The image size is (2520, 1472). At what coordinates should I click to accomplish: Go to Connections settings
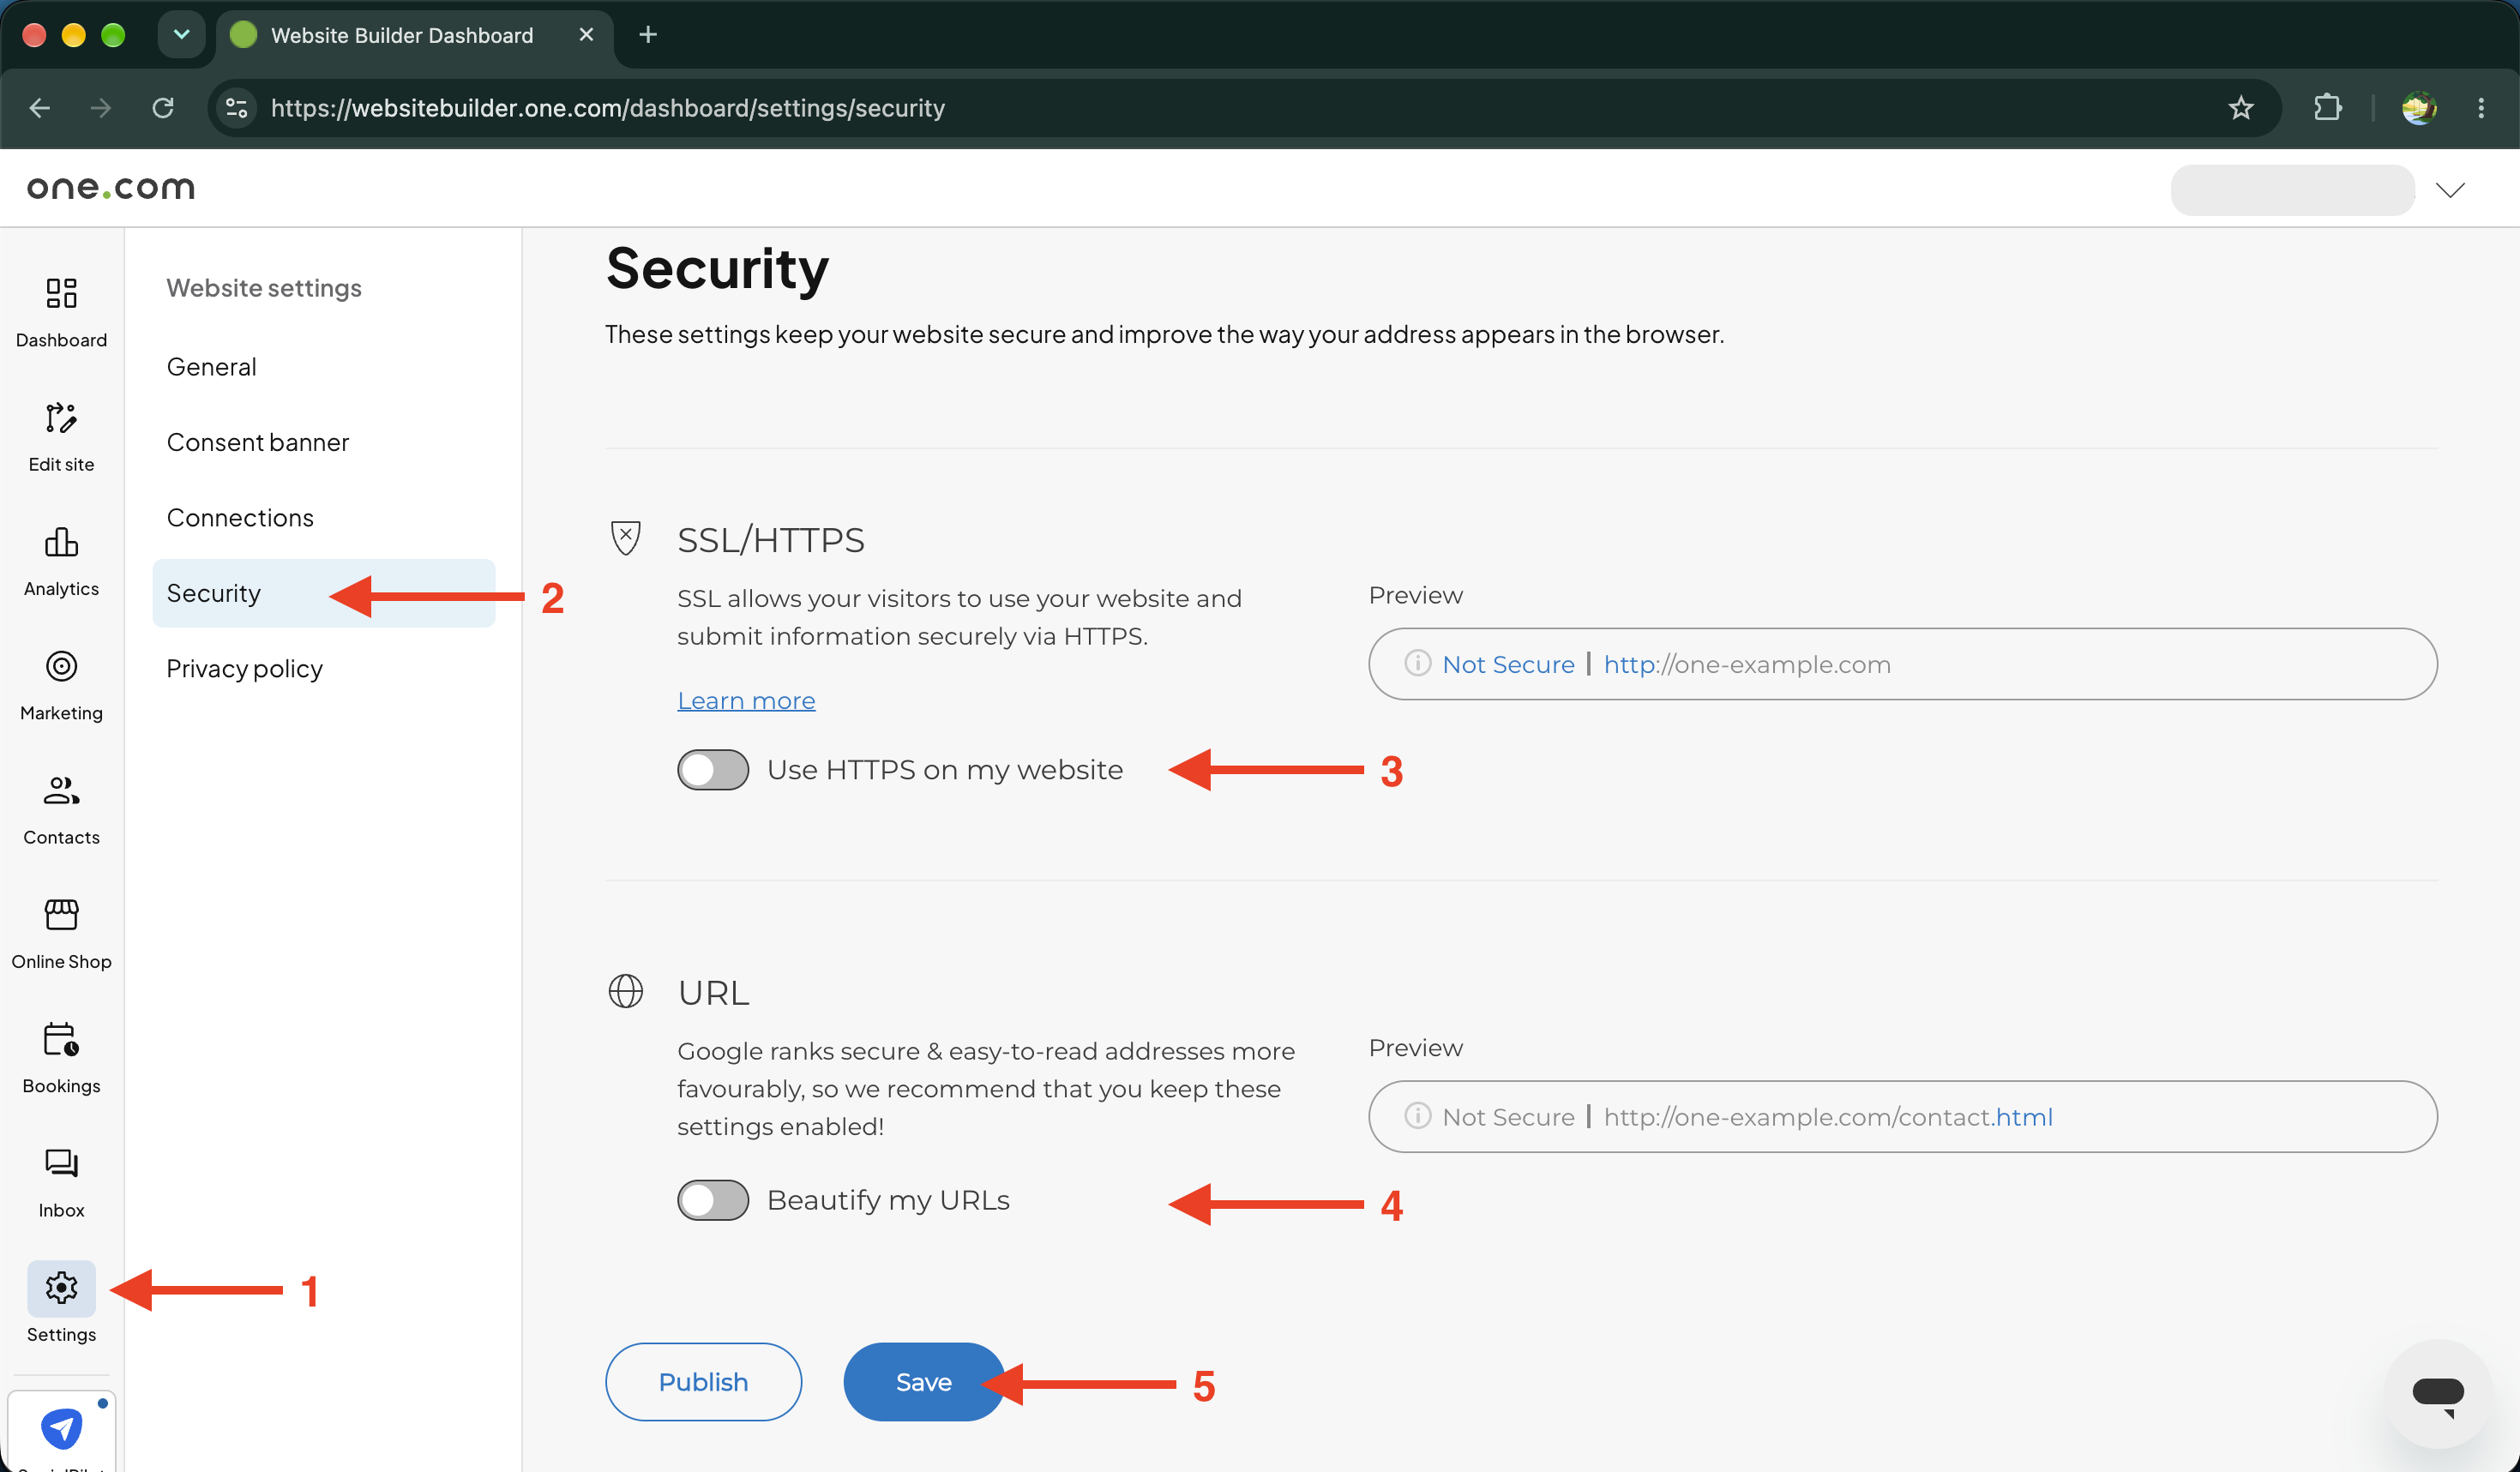click(x=240, y=518)
